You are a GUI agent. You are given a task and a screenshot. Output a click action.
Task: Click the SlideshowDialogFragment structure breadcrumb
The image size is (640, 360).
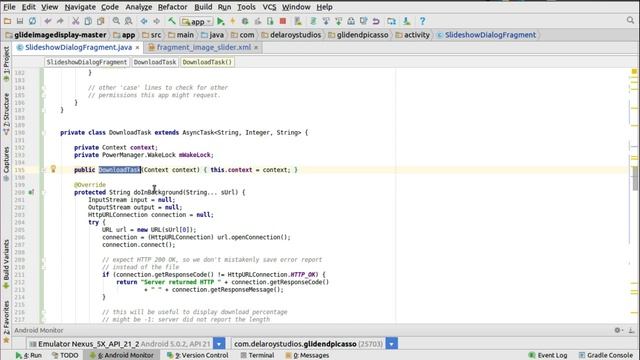coord(87,62)
